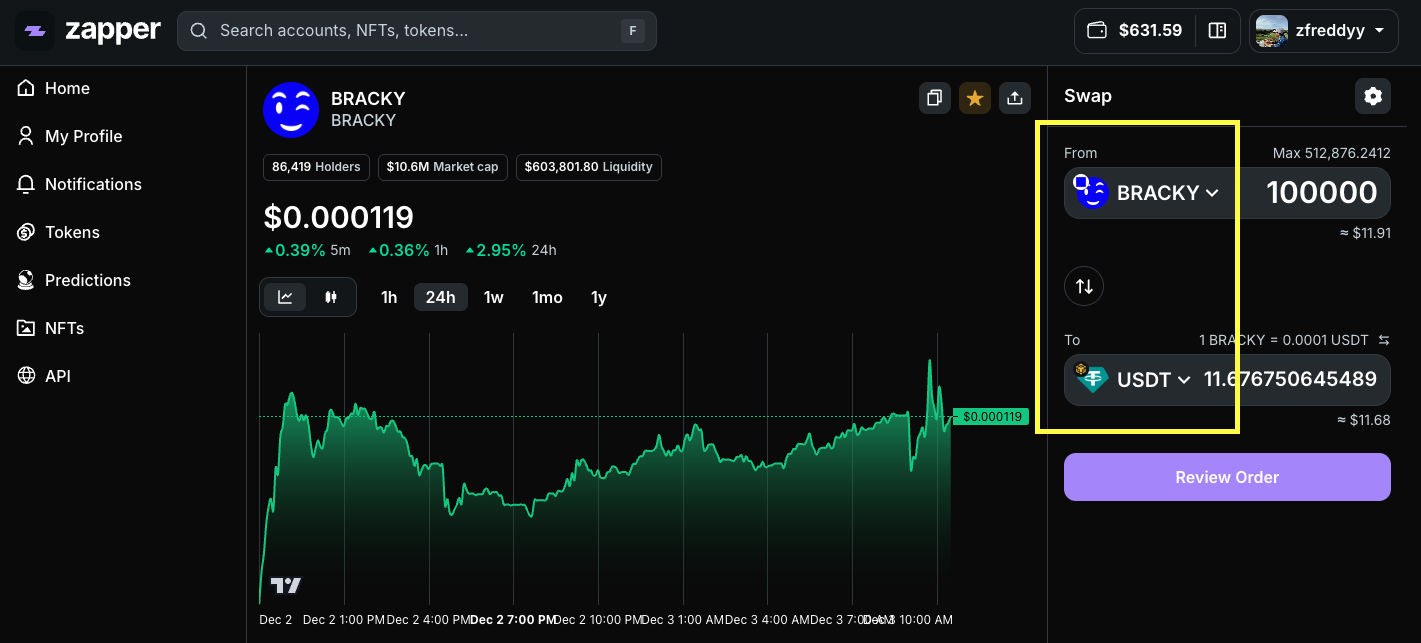Switch to the candlestick chart view

point(331,297)
